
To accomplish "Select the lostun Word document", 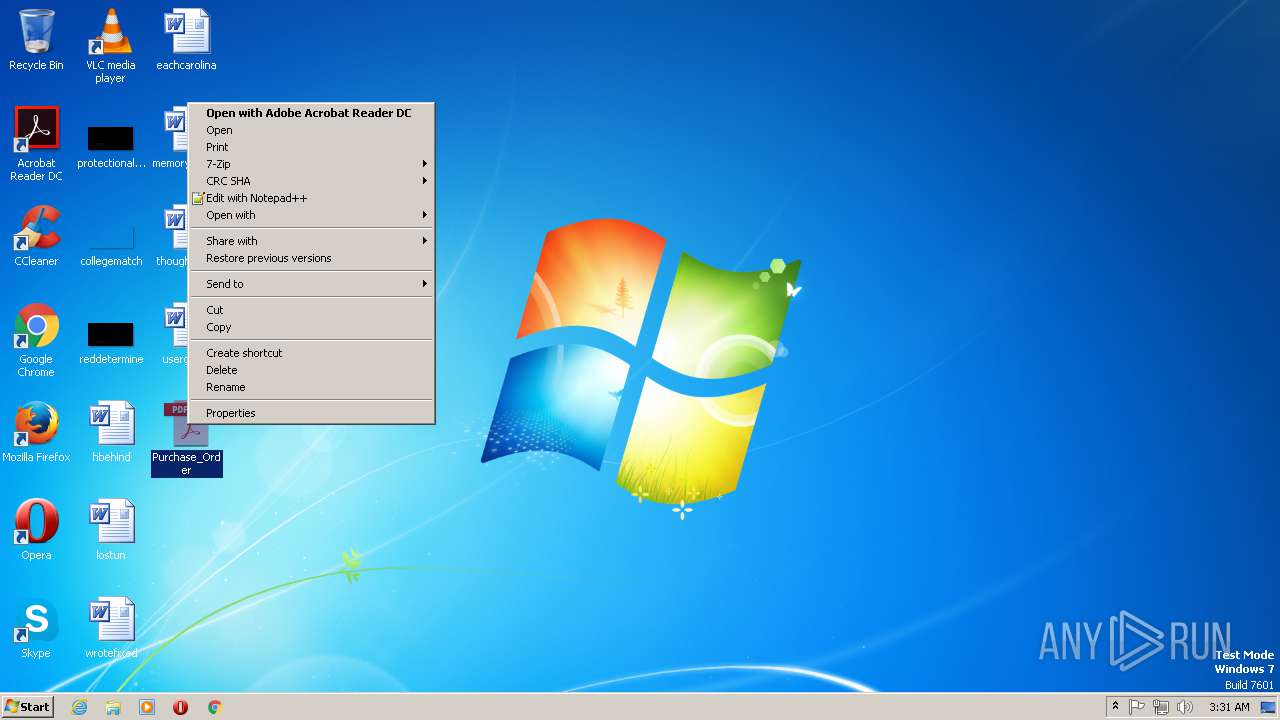I will coord(111,530).
